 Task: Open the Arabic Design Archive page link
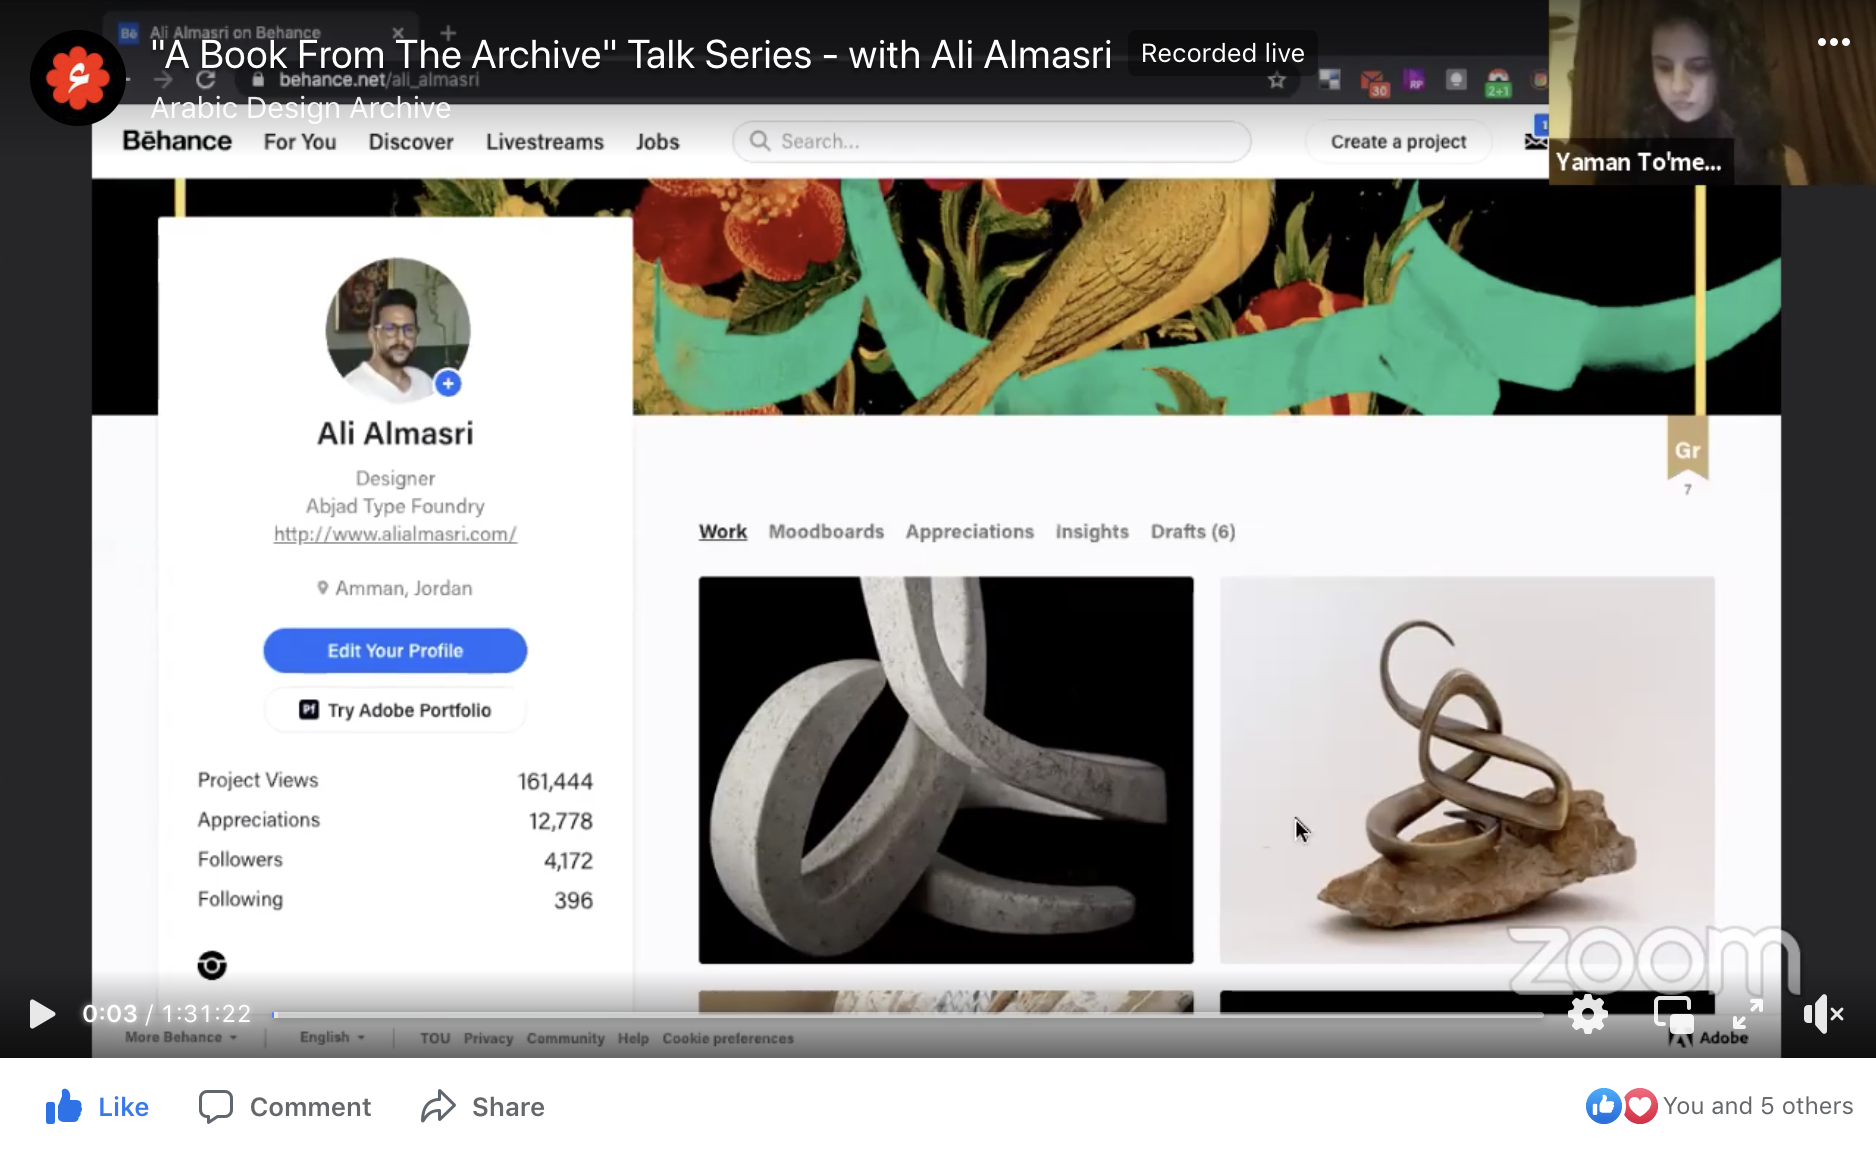[x=301, y=108]
